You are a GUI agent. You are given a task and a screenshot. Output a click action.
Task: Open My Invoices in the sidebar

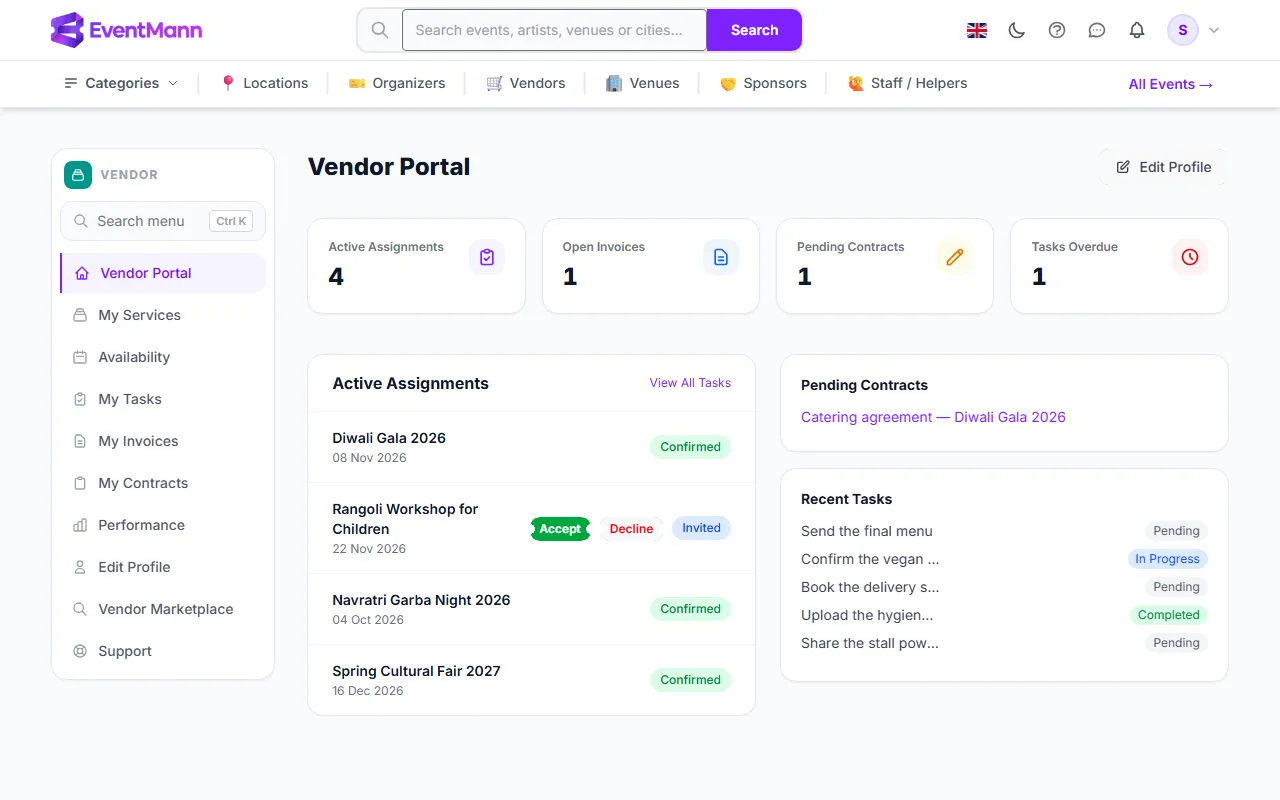point(163,441)
